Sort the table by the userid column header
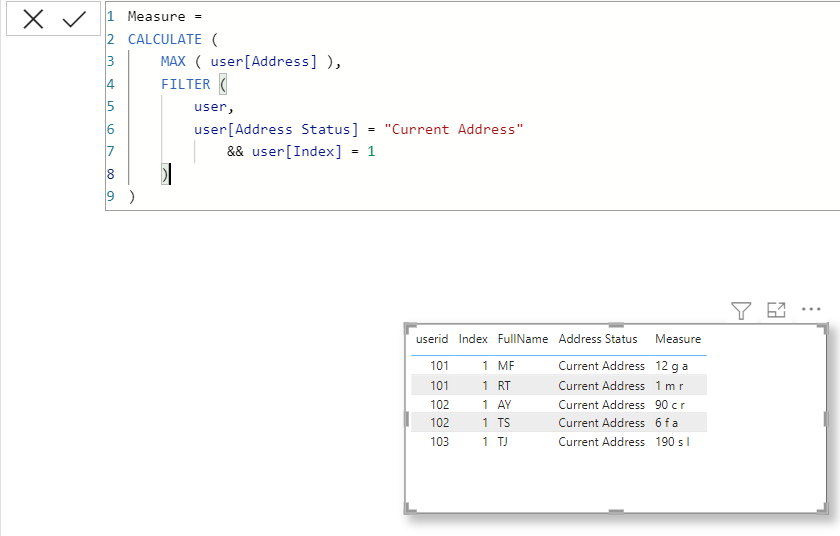The height and width of the screenshot is (536, 840). pyautogui.click(x=432, y=339)
